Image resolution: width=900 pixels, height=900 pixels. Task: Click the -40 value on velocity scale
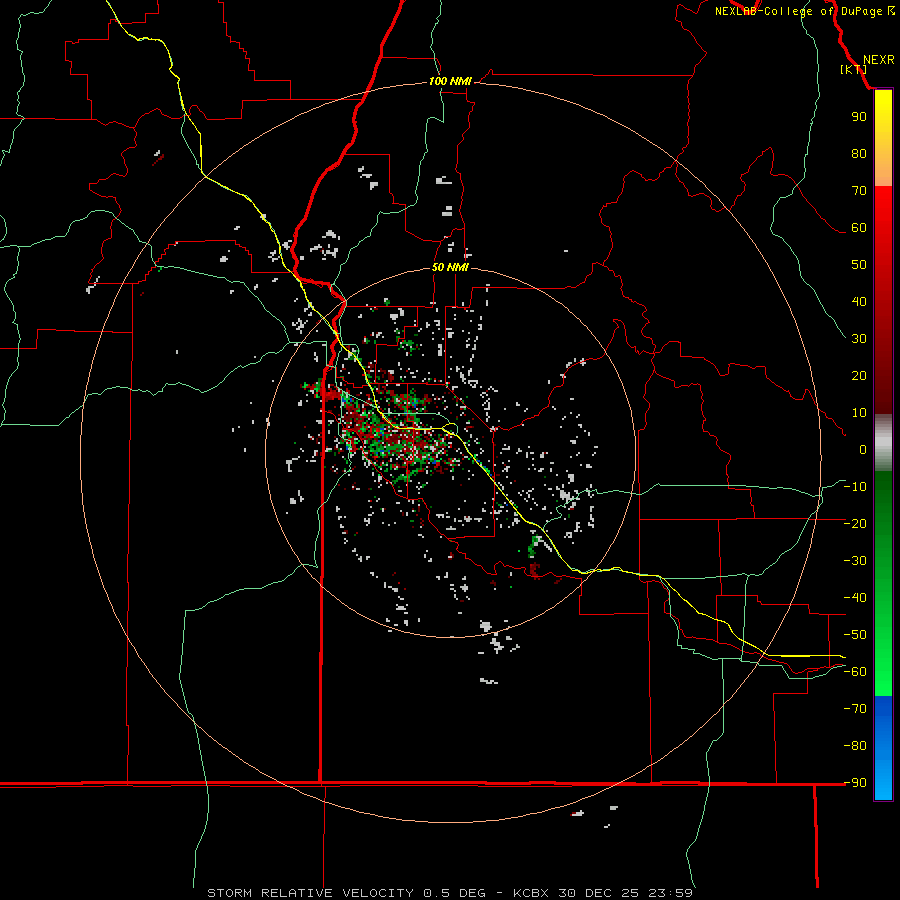[855, 598]
